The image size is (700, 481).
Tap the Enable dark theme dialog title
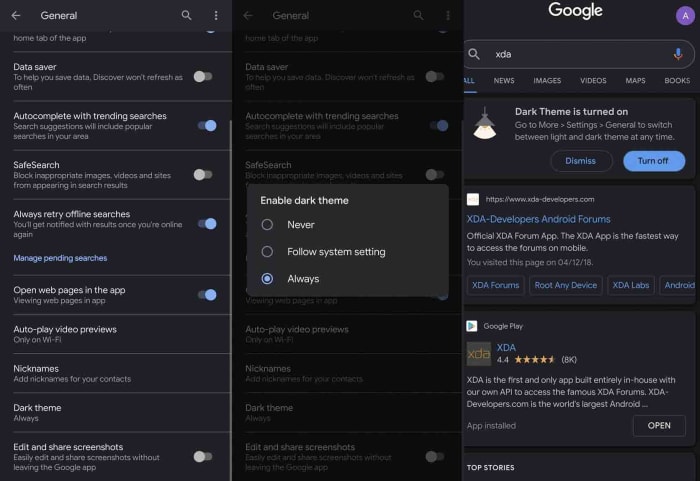[x=304, y=201]
